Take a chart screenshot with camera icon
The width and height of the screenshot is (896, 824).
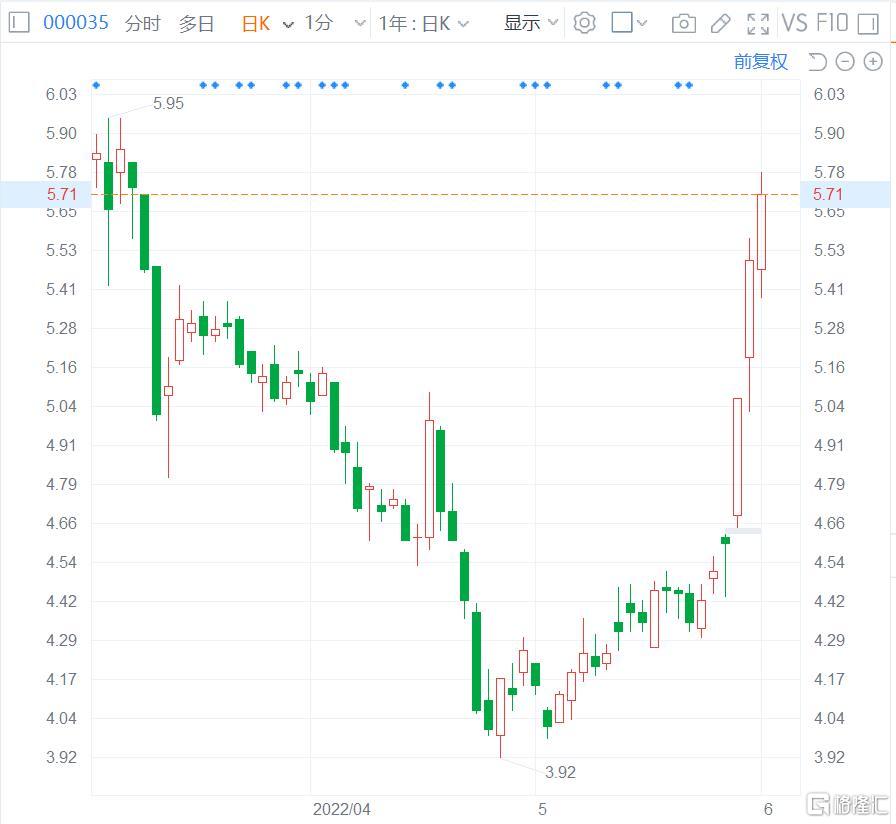point(683,23)
